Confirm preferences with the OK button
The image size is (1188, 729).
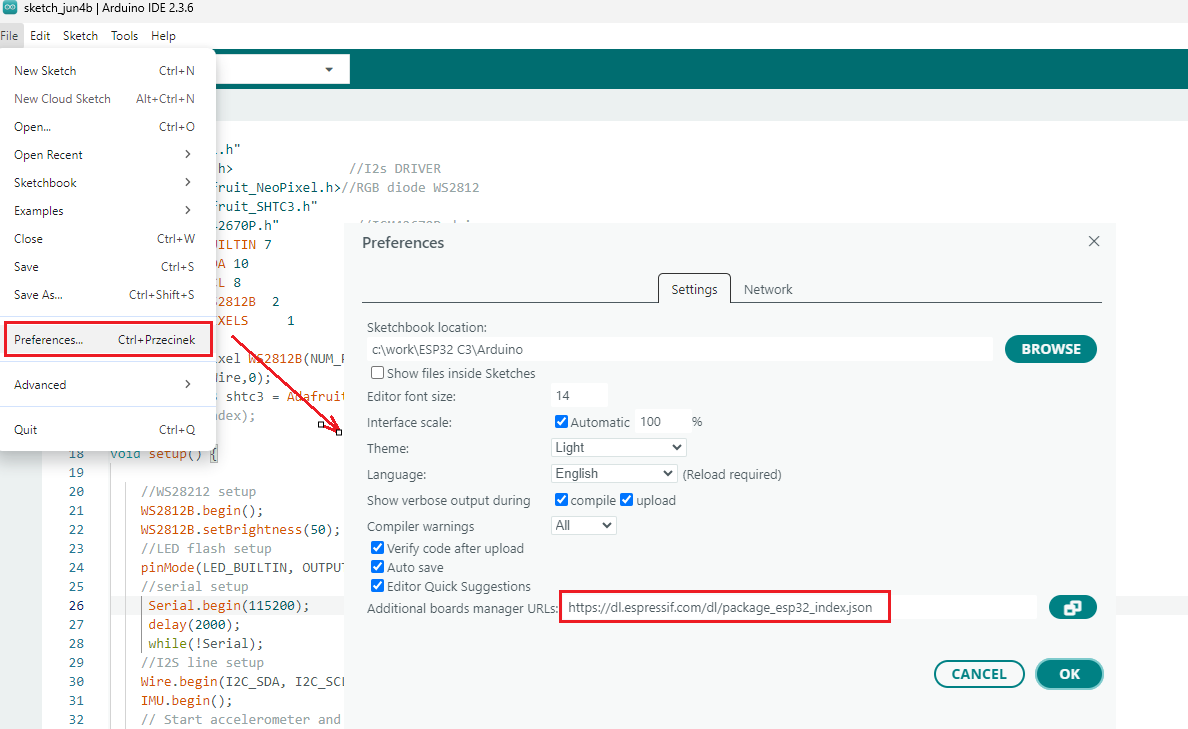coord(1069,674)
